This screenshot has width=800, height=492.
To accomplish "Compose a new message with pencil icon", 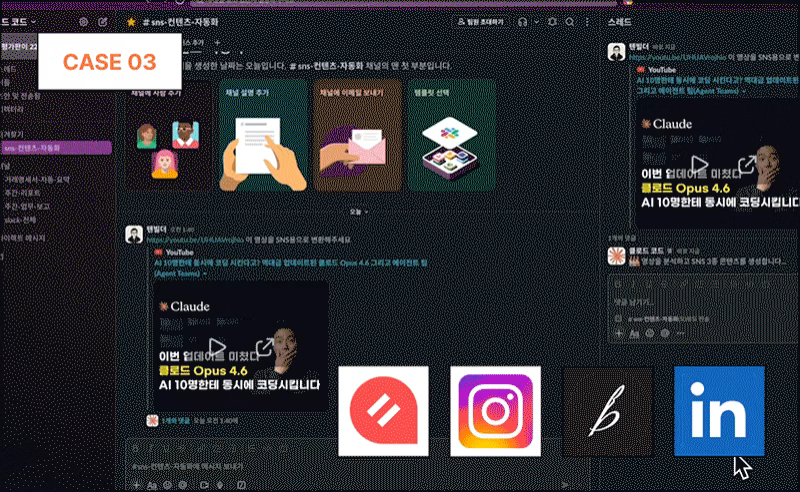I will [x=103, y=22].
